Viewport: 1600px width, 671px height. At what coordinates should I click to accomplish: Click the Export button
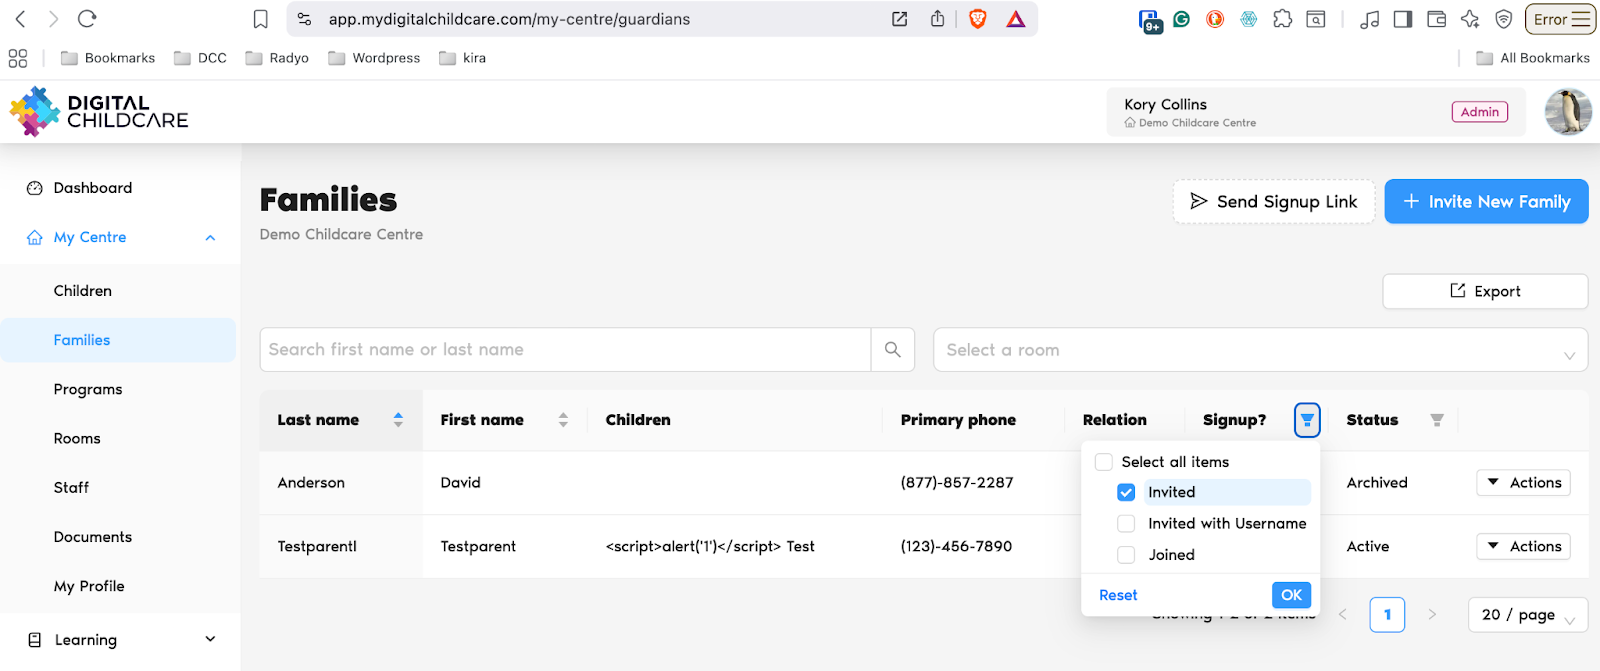pos(1485,291)
